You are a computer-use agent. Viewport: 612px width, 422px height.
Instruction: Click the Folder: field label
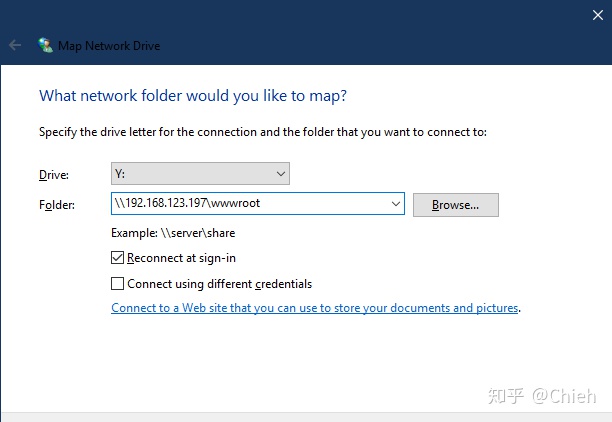[57, 205]
